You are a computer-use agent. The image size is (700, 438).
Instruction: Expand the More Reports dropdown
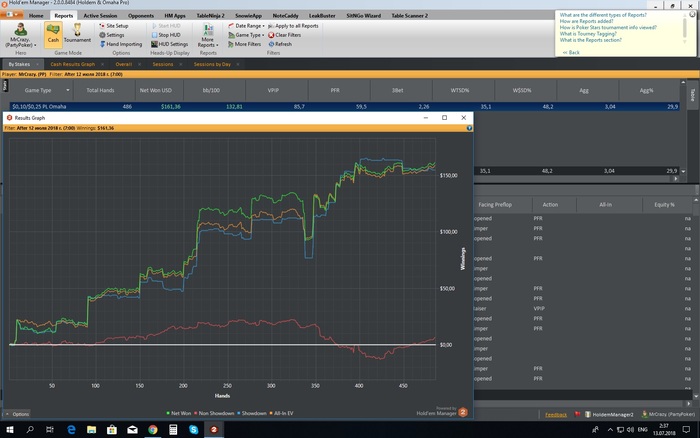208,35
